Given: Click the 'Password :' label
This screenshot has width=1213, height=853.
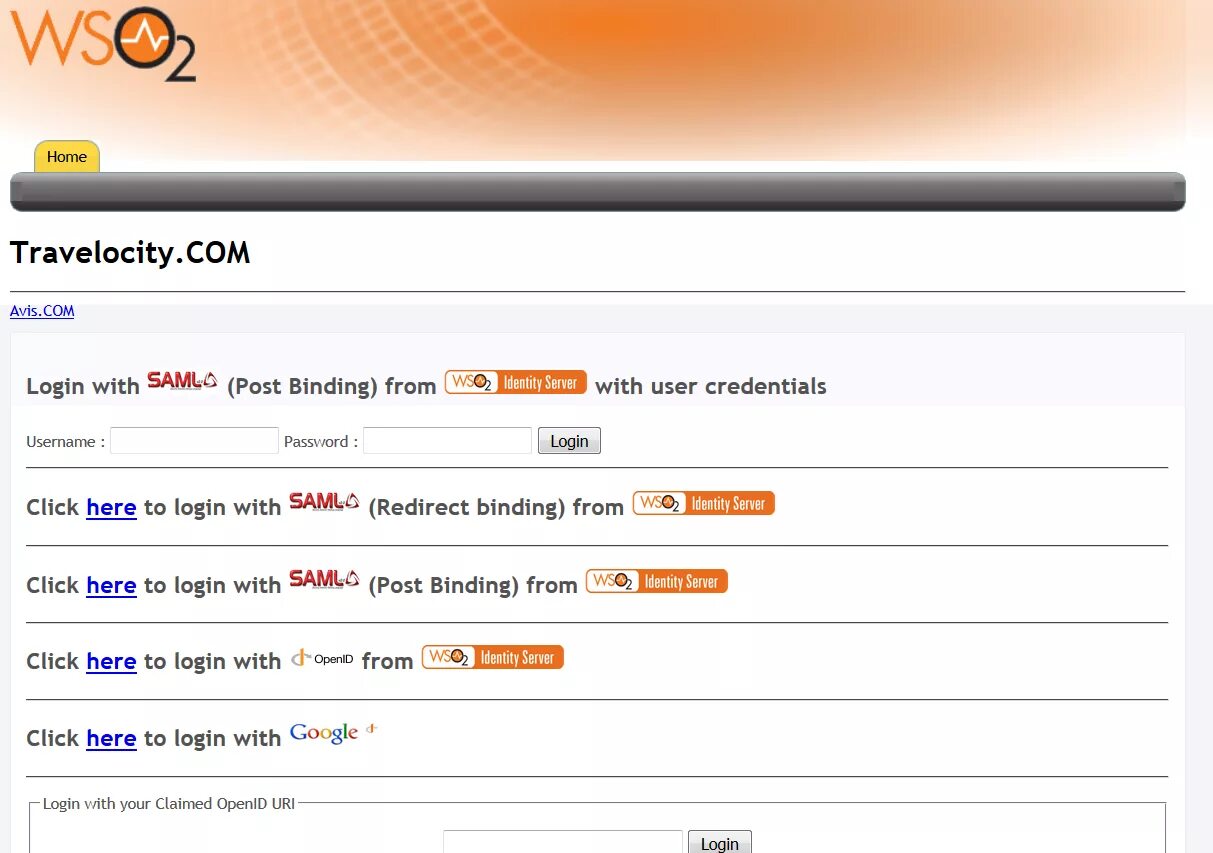Looking at the screenshot, I should [321, 441].
